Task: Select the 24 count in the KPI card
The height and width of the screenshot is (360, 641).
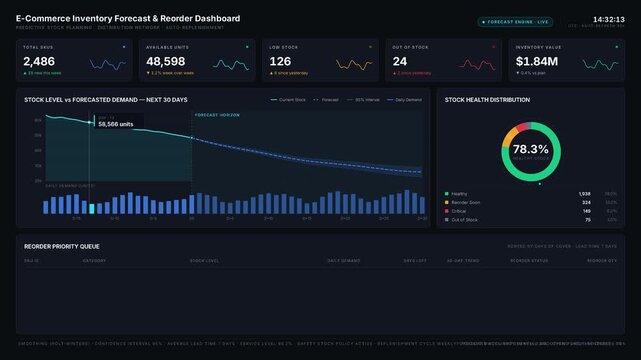Action: 399,61
